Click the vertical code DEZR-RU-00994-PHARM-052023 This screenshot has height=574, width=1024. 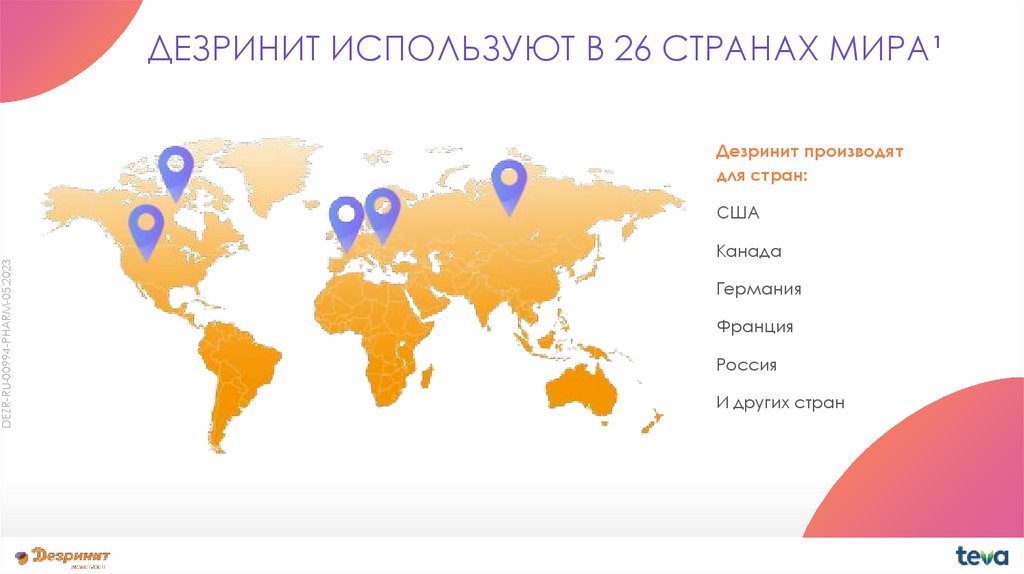click(x=7, y=343)
